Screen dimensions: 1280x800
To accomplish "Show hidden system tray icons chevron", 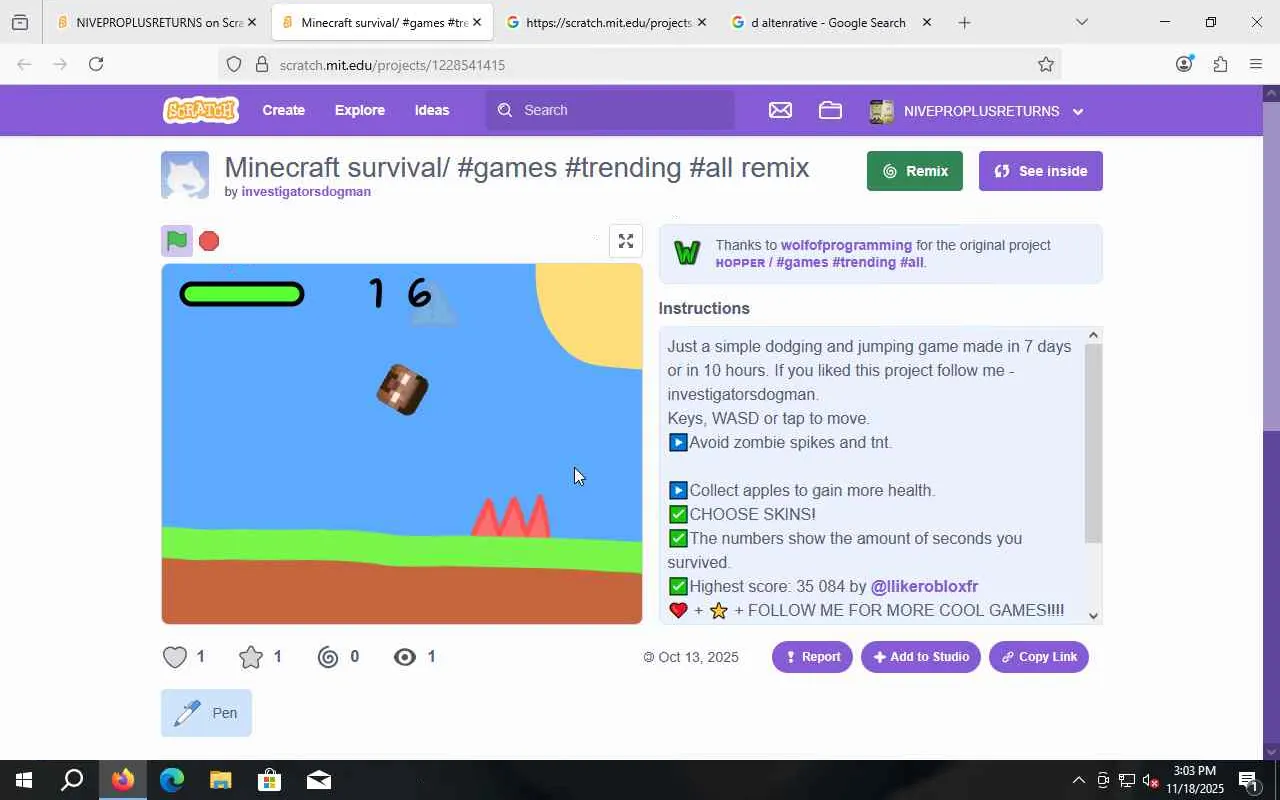I will (1078, 780).
